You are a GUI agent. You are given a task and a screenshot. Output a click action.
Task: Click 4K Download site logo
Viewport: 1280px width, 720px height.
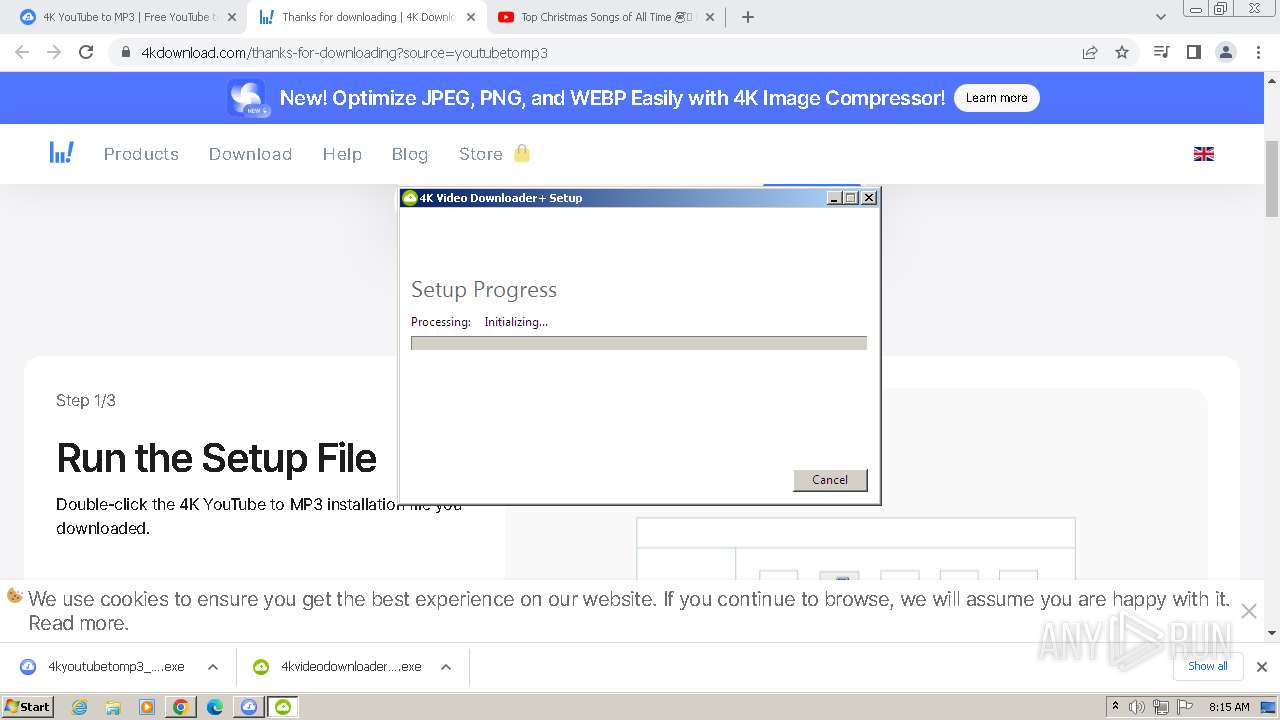click(61, 153)
